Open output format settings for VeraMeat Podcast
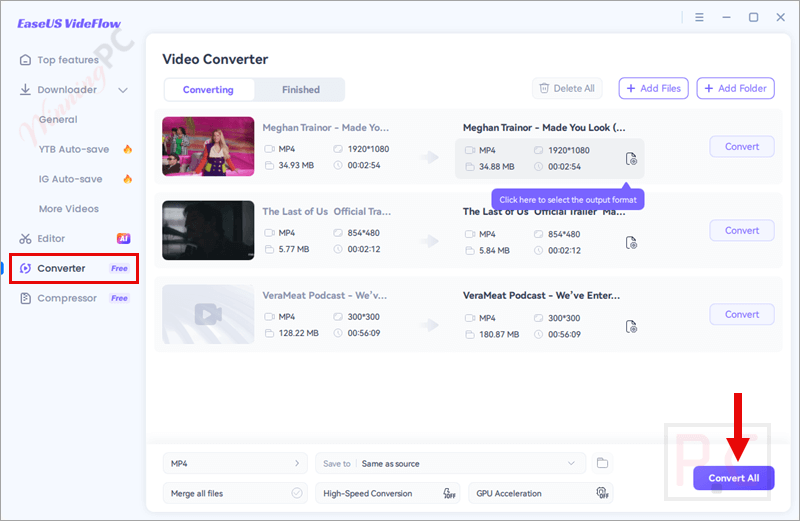This screenshot has width=800, height=521. coord(631,327)
